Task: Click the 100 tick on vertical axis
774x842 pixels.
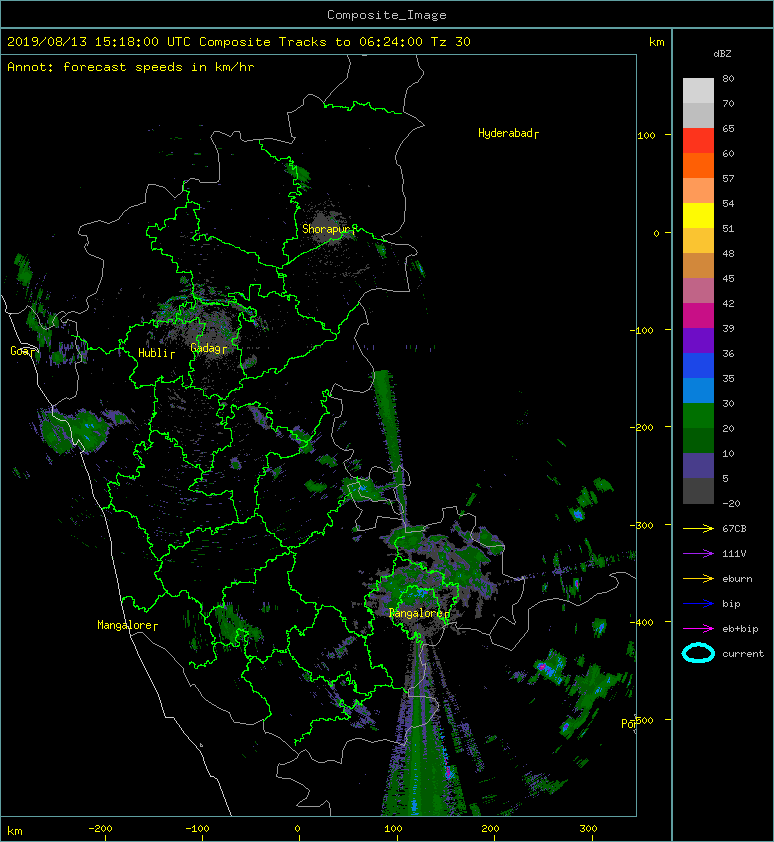Action: [647, 135]
